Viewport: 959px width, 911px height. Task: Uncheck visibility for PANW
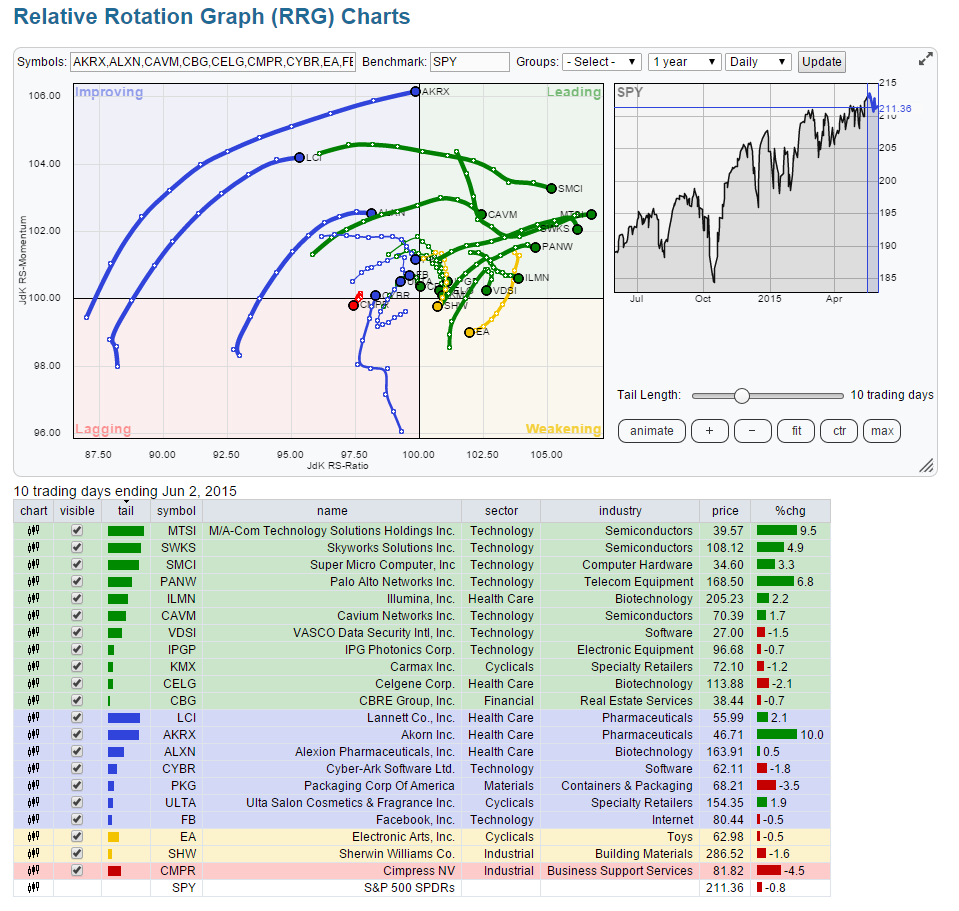77,581
